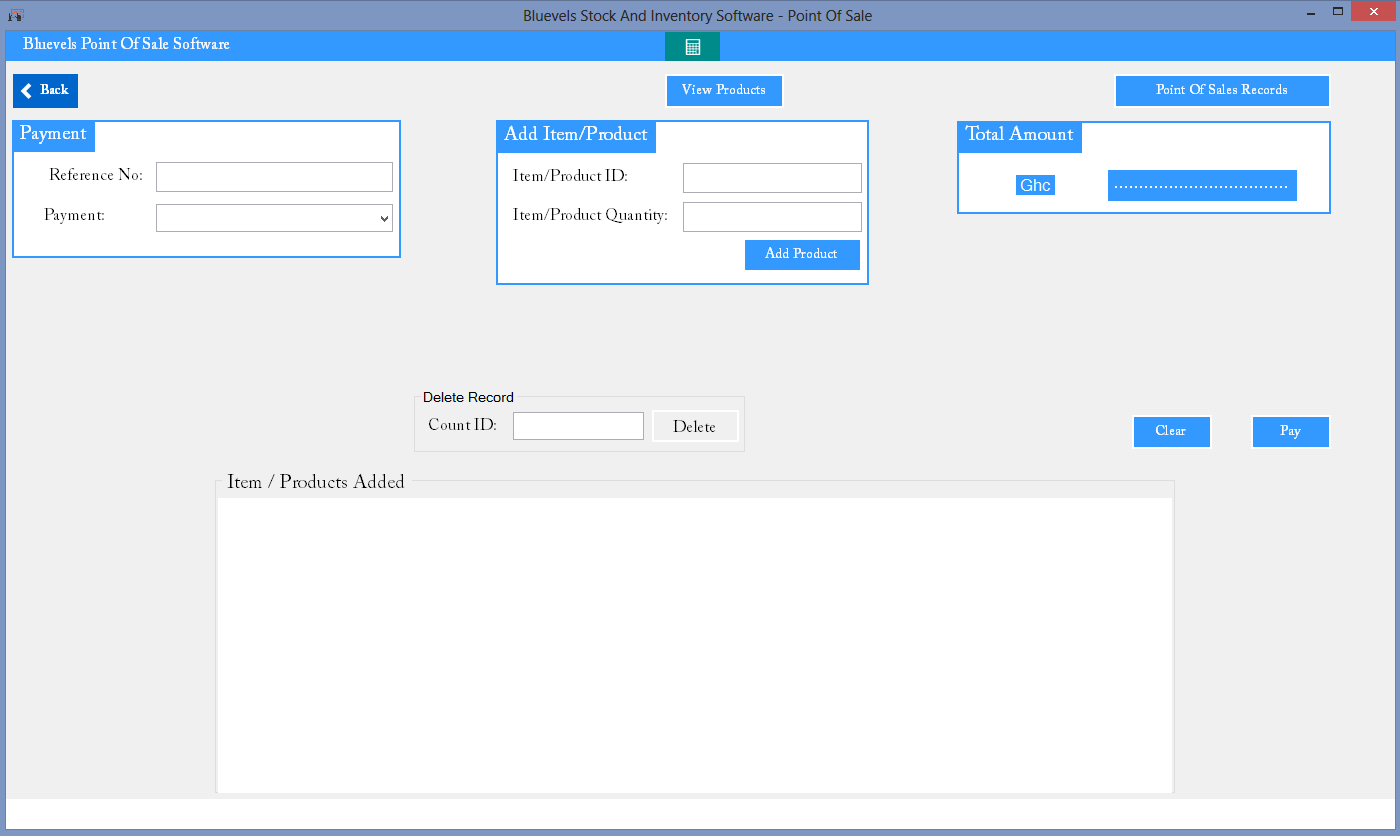Click the Count ID input field
Image resolution: width=1400 pixels, height=836 pixels.
pos(578,426)
